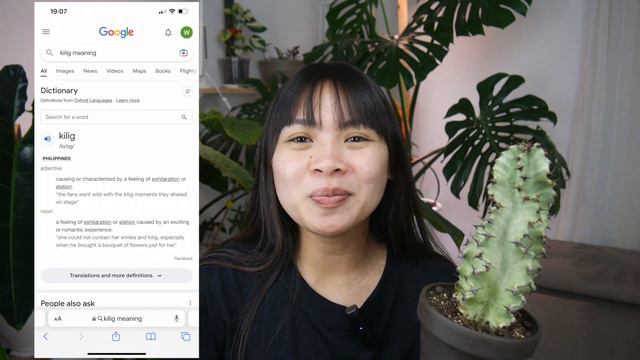Expand Translations and more definitions
The height and width of the screenshot is (360, 640).
[116, 276]
